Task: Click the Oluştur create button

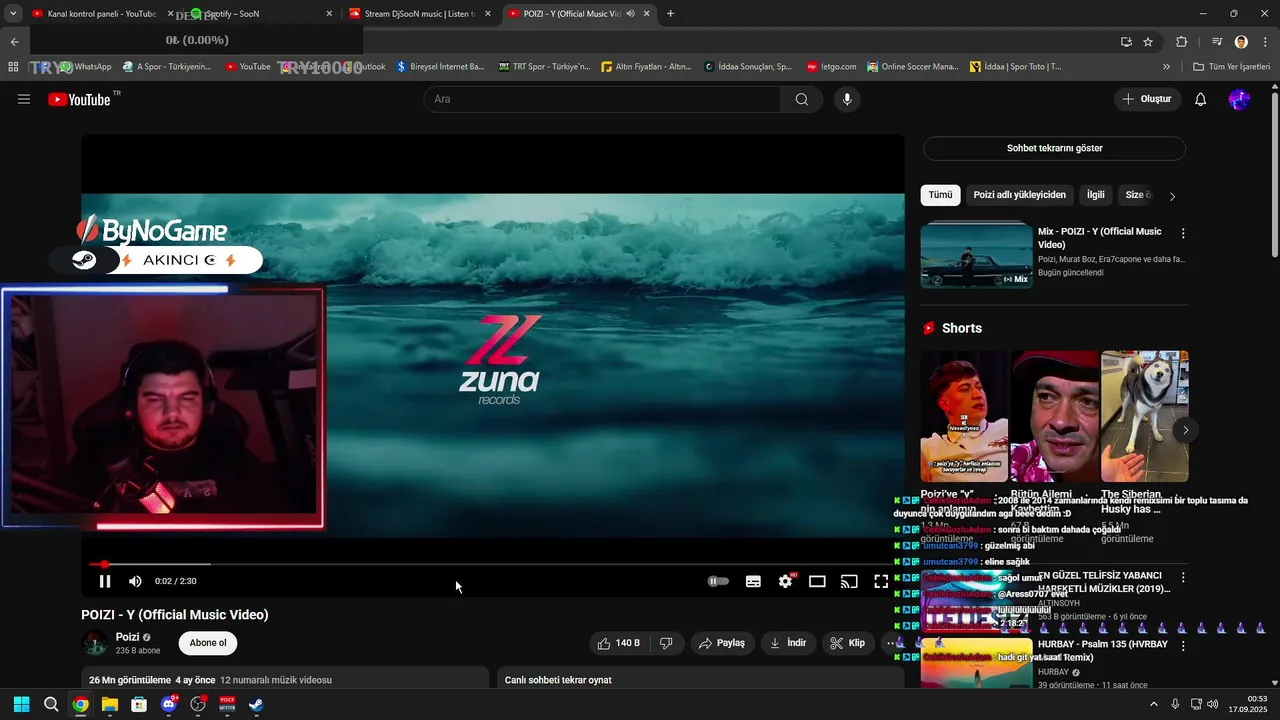Action: pos(1147,99)
